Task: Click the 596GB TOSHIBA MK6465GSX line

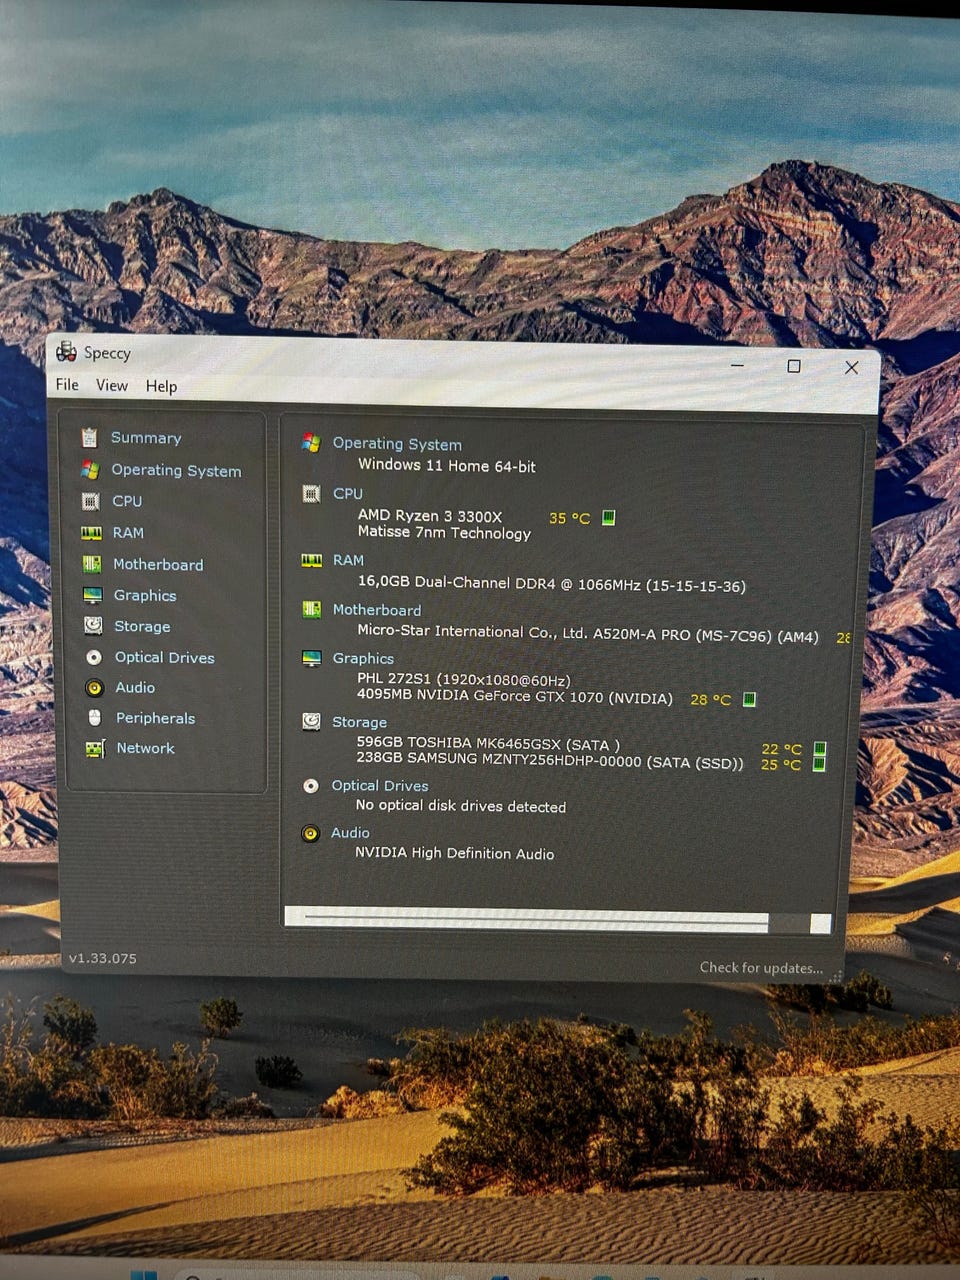Action: click(488, 743)
